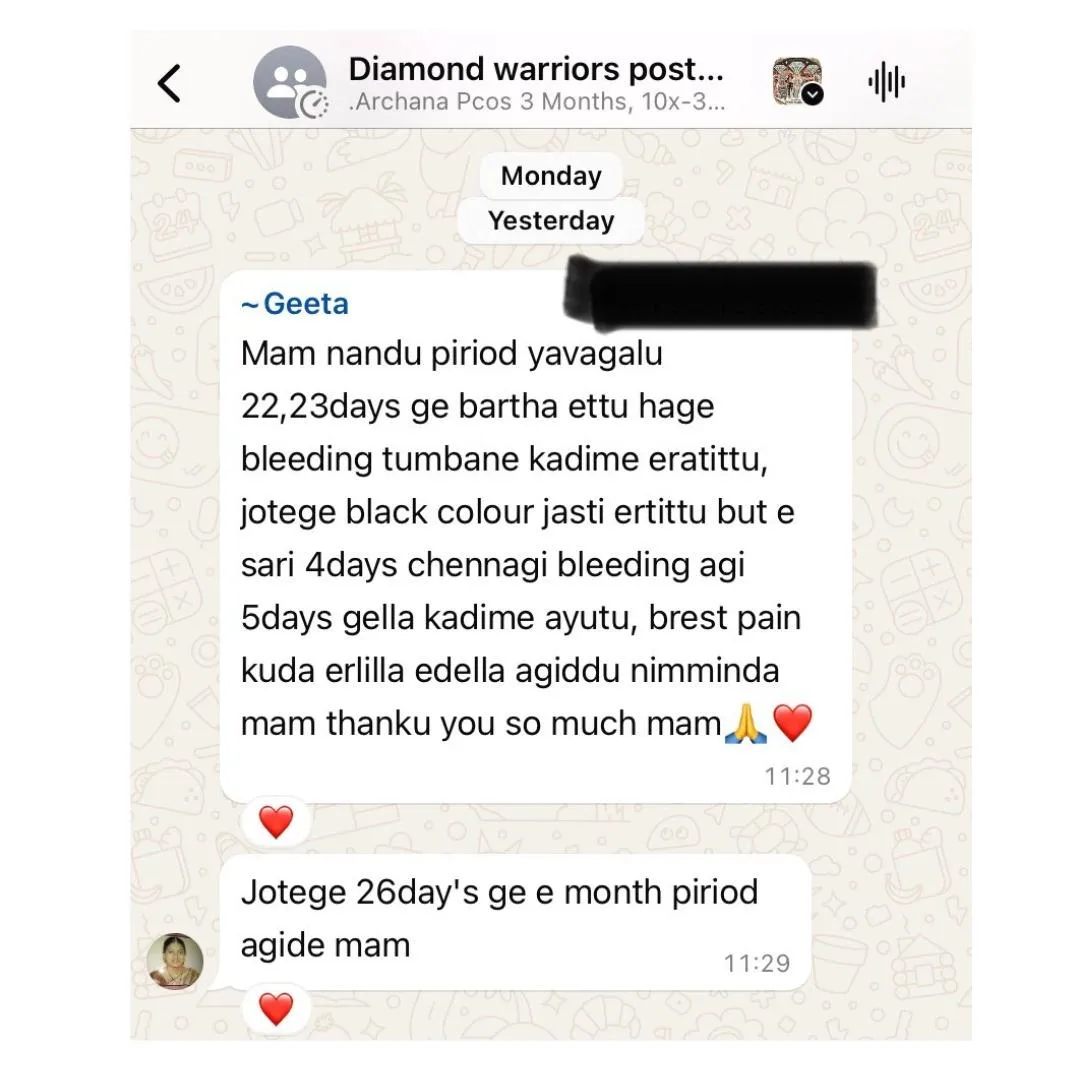Tap the Monday date chip
Image resolution: width=1080 pixels, height=1080 pixels.
click(x=551, y=176)
